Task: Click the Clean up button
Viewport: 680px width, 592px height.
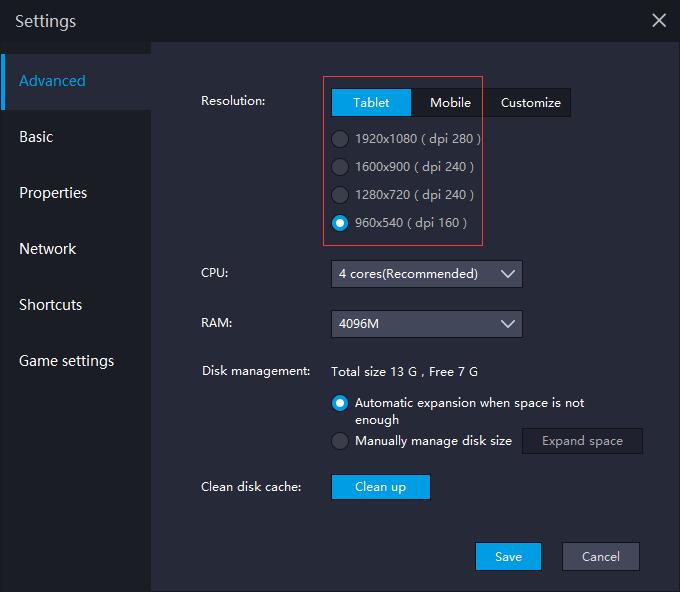Action: (x=381, y=487)
